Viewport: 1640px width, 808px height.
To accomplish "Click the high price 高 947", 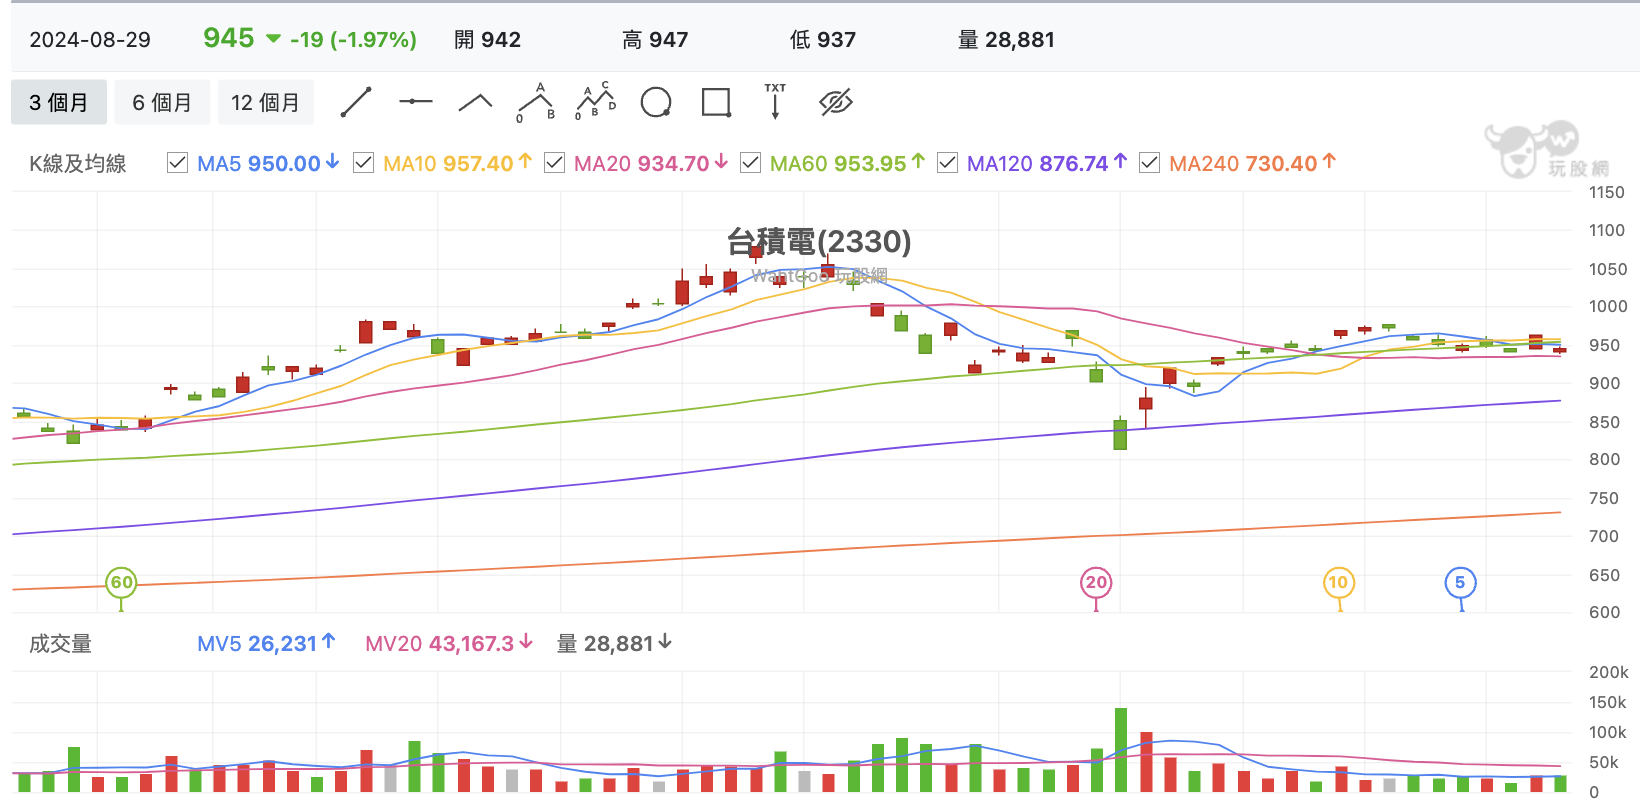I will [x=655, y=40].
